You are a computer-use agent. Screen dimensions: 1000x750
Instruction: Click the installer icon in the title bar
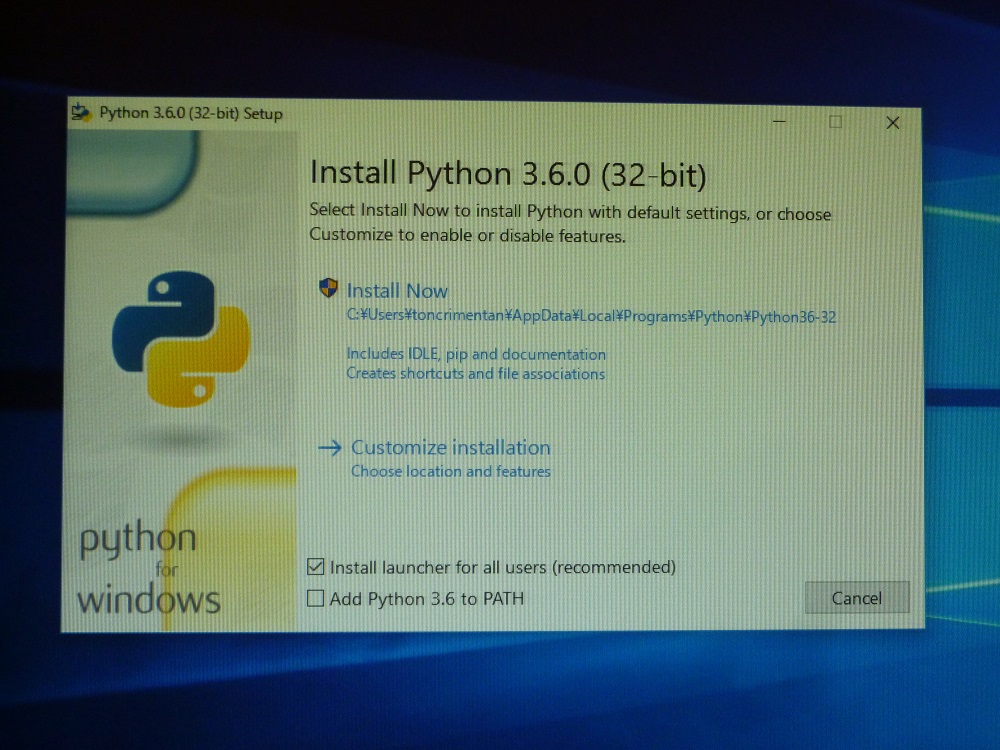tap(81, 112)
